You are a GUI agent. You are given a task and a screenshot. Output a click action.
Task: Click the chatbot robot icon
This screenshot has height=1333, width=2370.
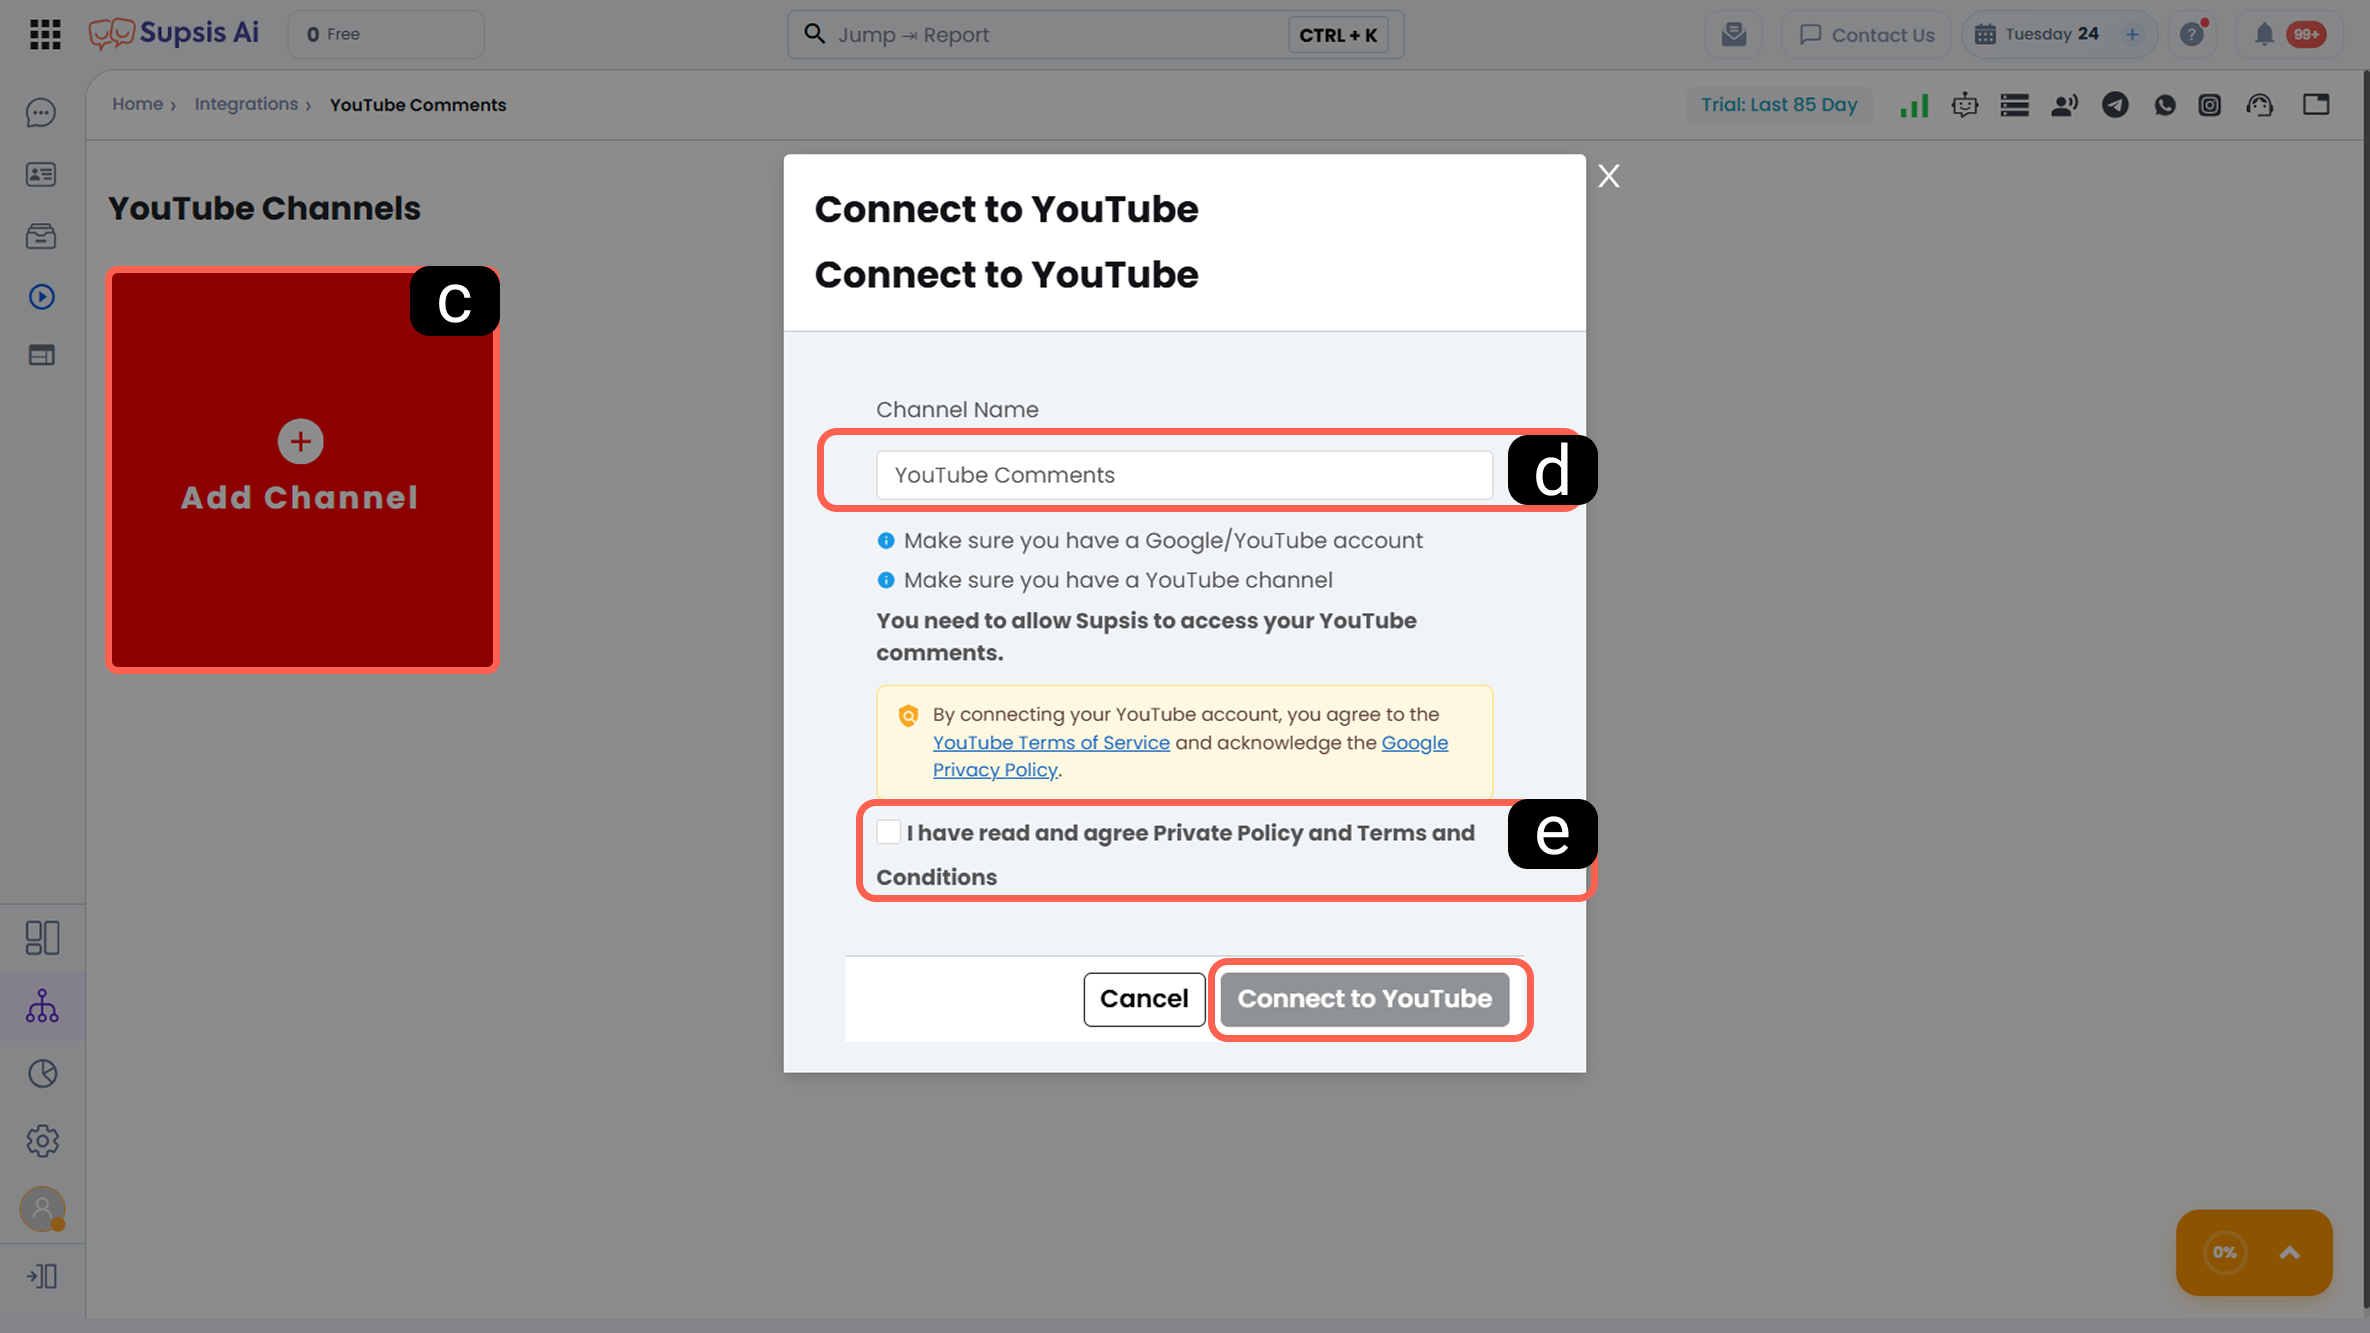pyautogui.click(x=1965, y=105)
